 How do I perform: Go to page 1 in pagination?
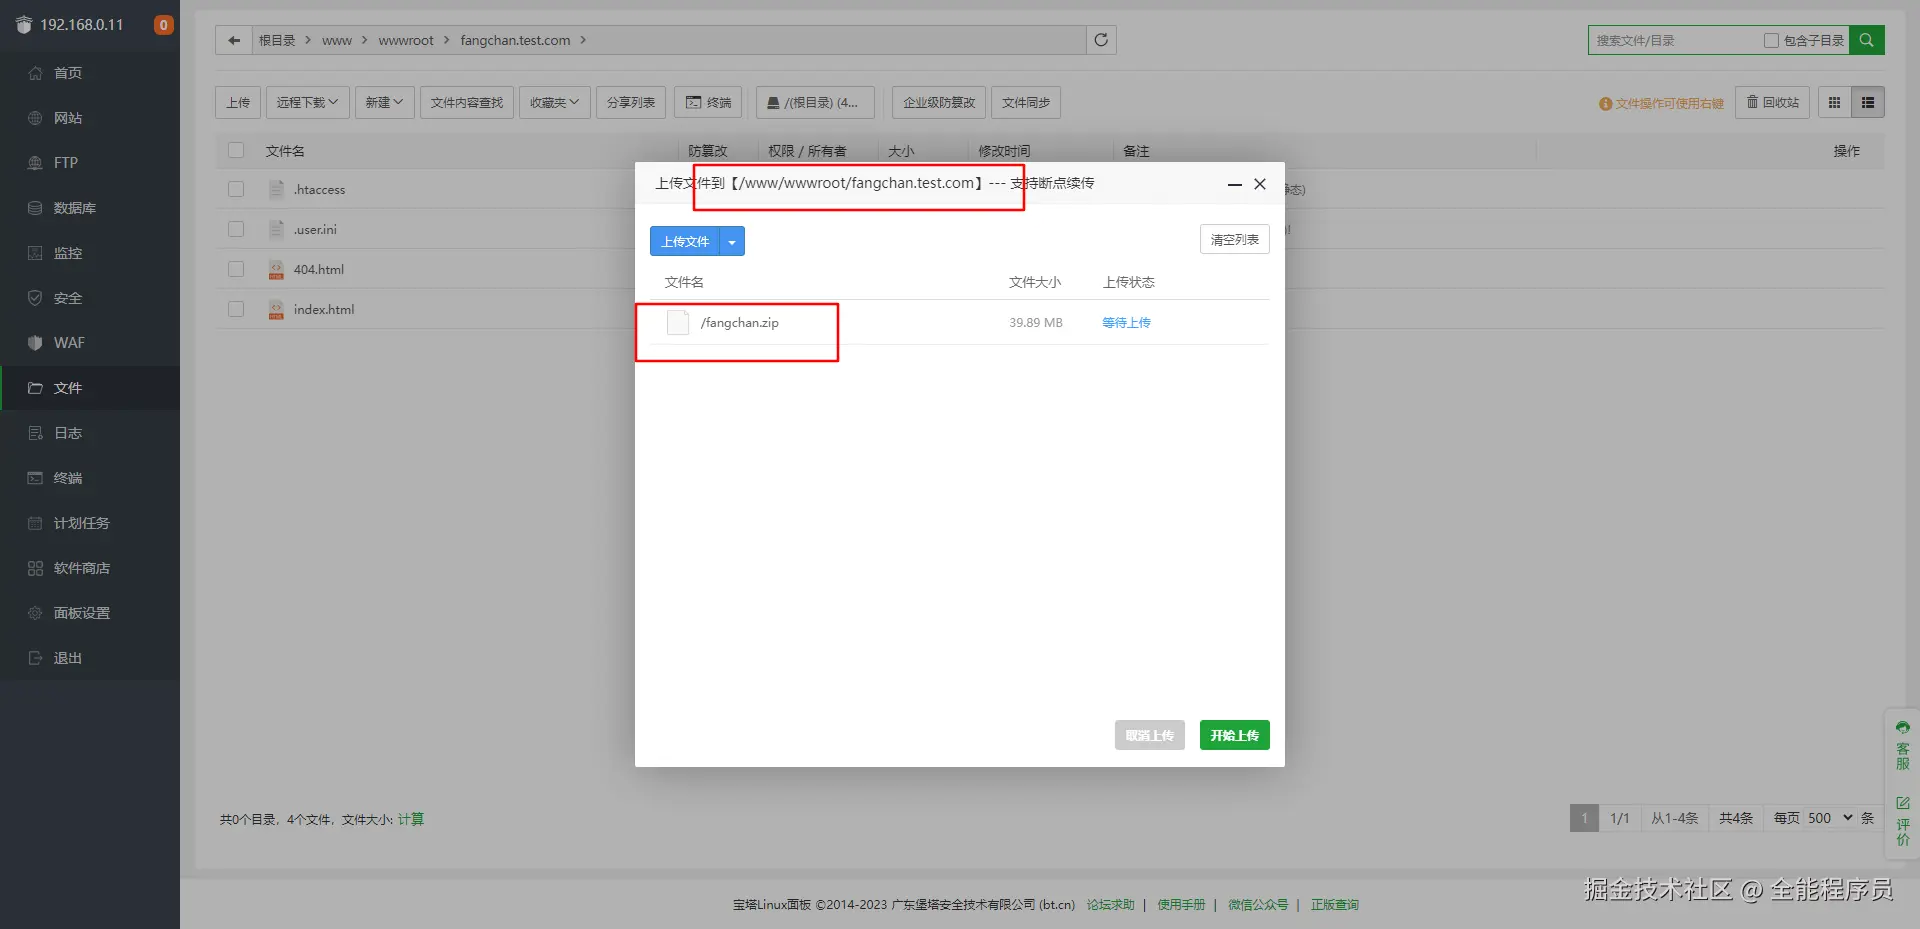1584,818
